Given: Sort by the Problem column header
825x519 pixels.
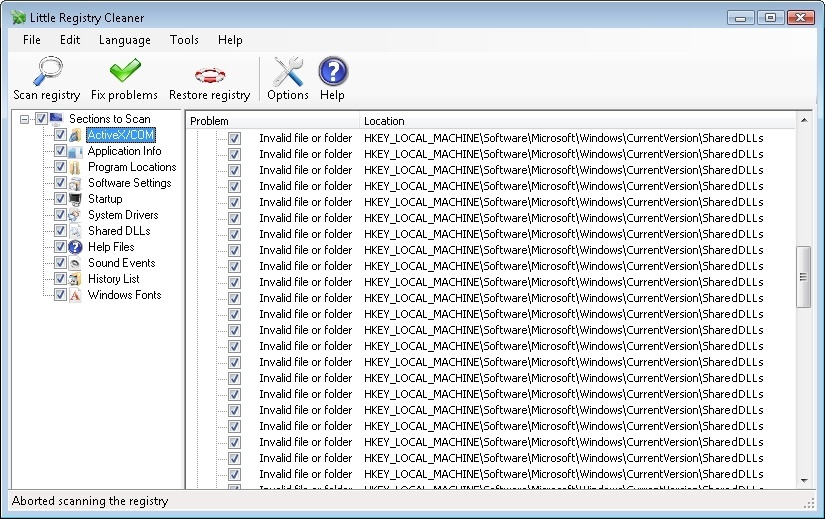Looking at the screenshot, I should pyautogui.click(x=273, y=121).
